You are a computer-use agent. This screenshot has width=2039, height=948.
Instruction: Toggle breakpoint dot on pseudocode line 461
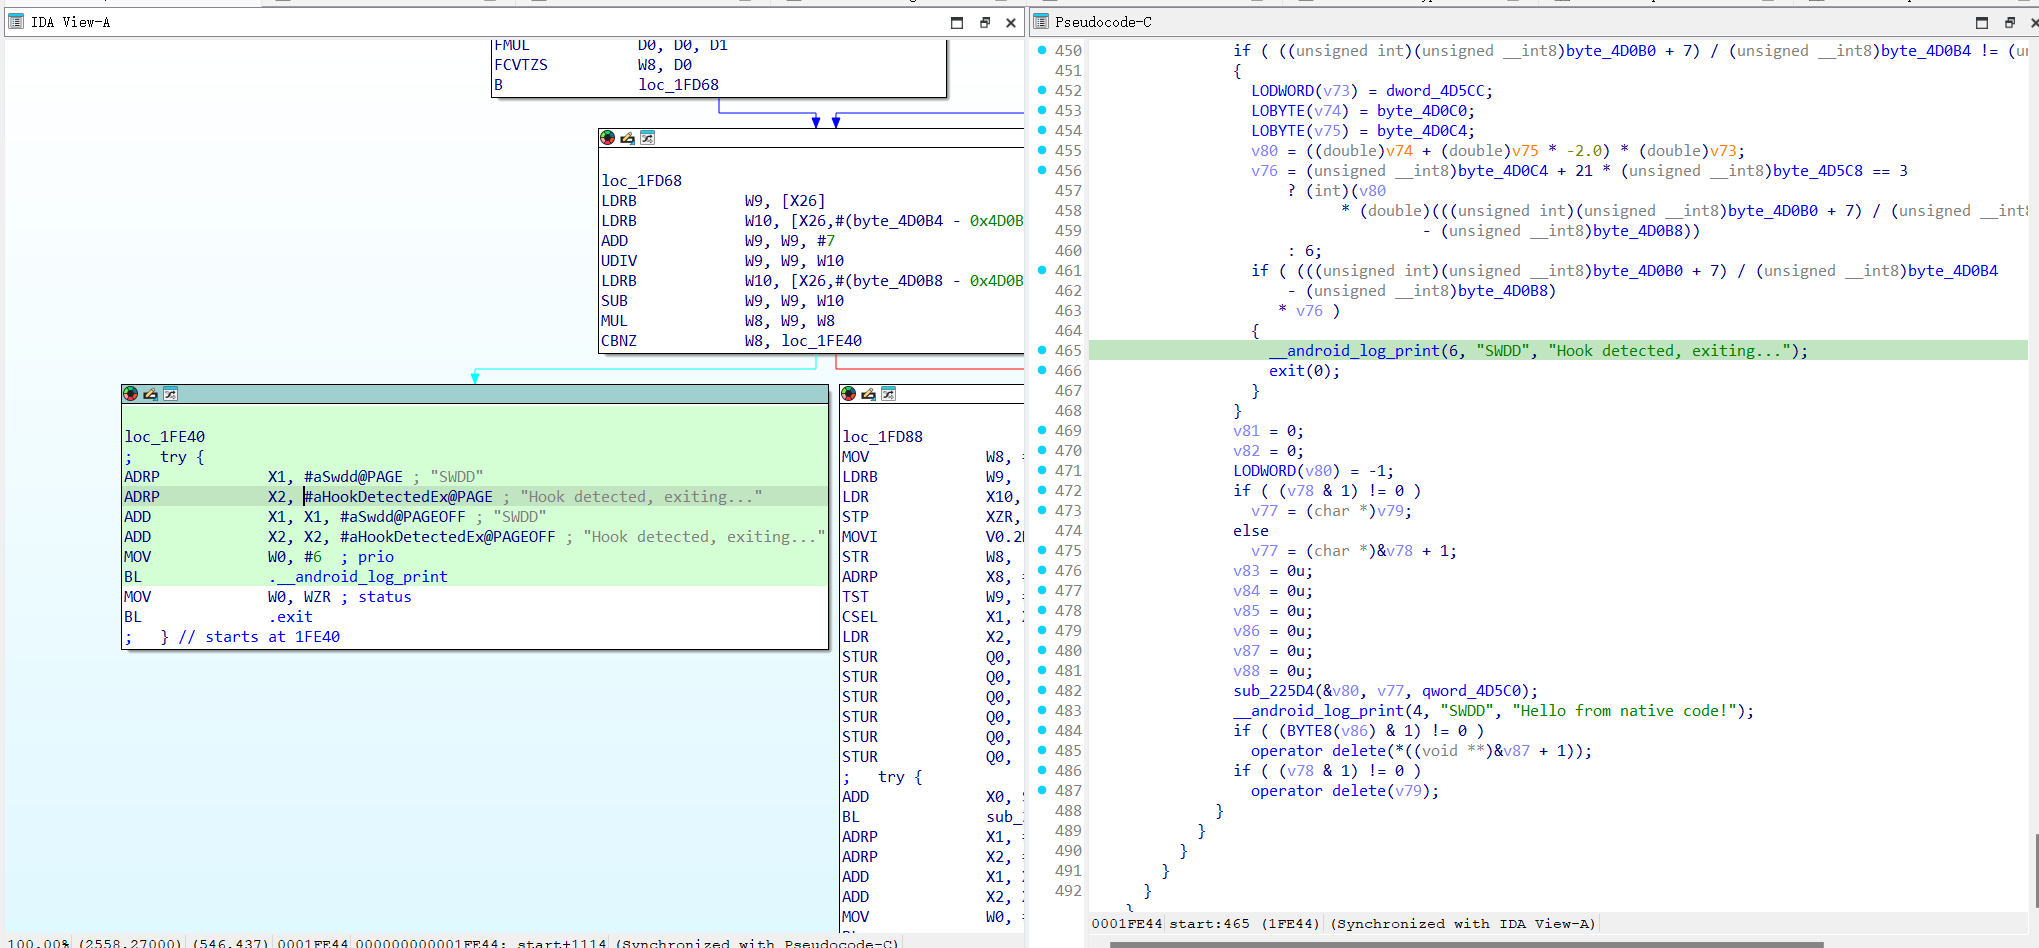click(x=1042, y=270)
